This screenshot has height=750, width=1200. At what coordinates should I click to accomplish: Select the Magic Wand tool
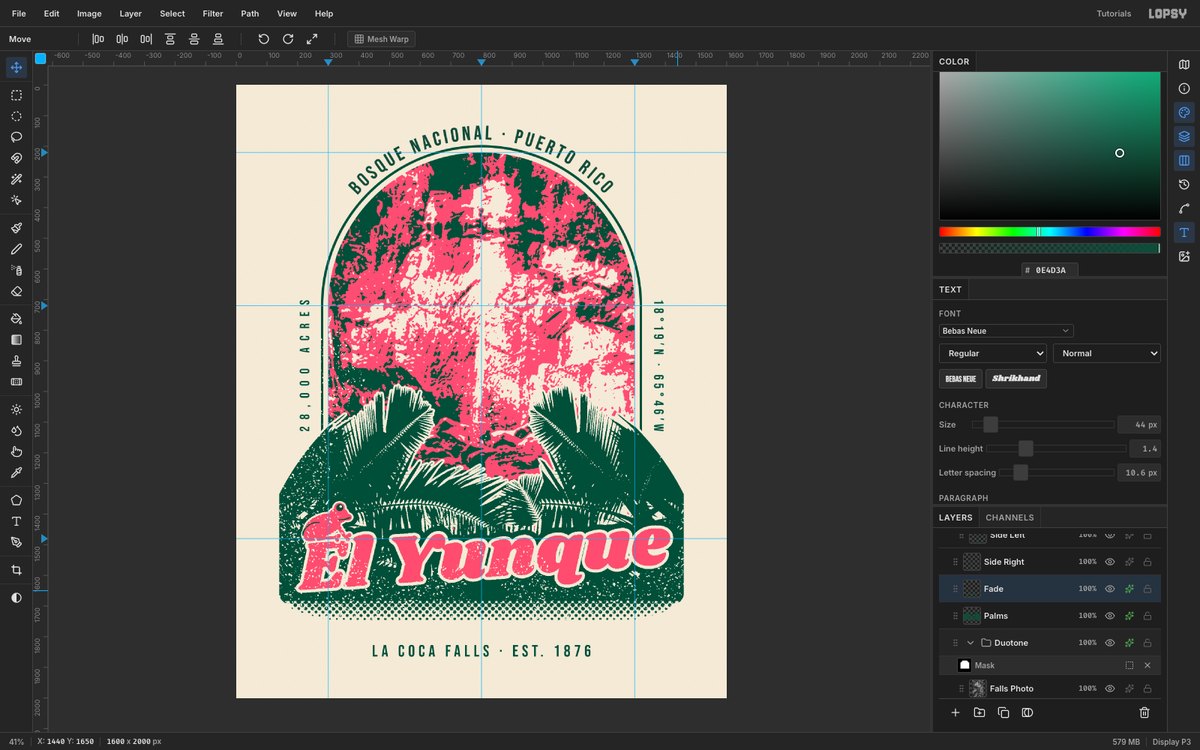click(x=16, y=179)
